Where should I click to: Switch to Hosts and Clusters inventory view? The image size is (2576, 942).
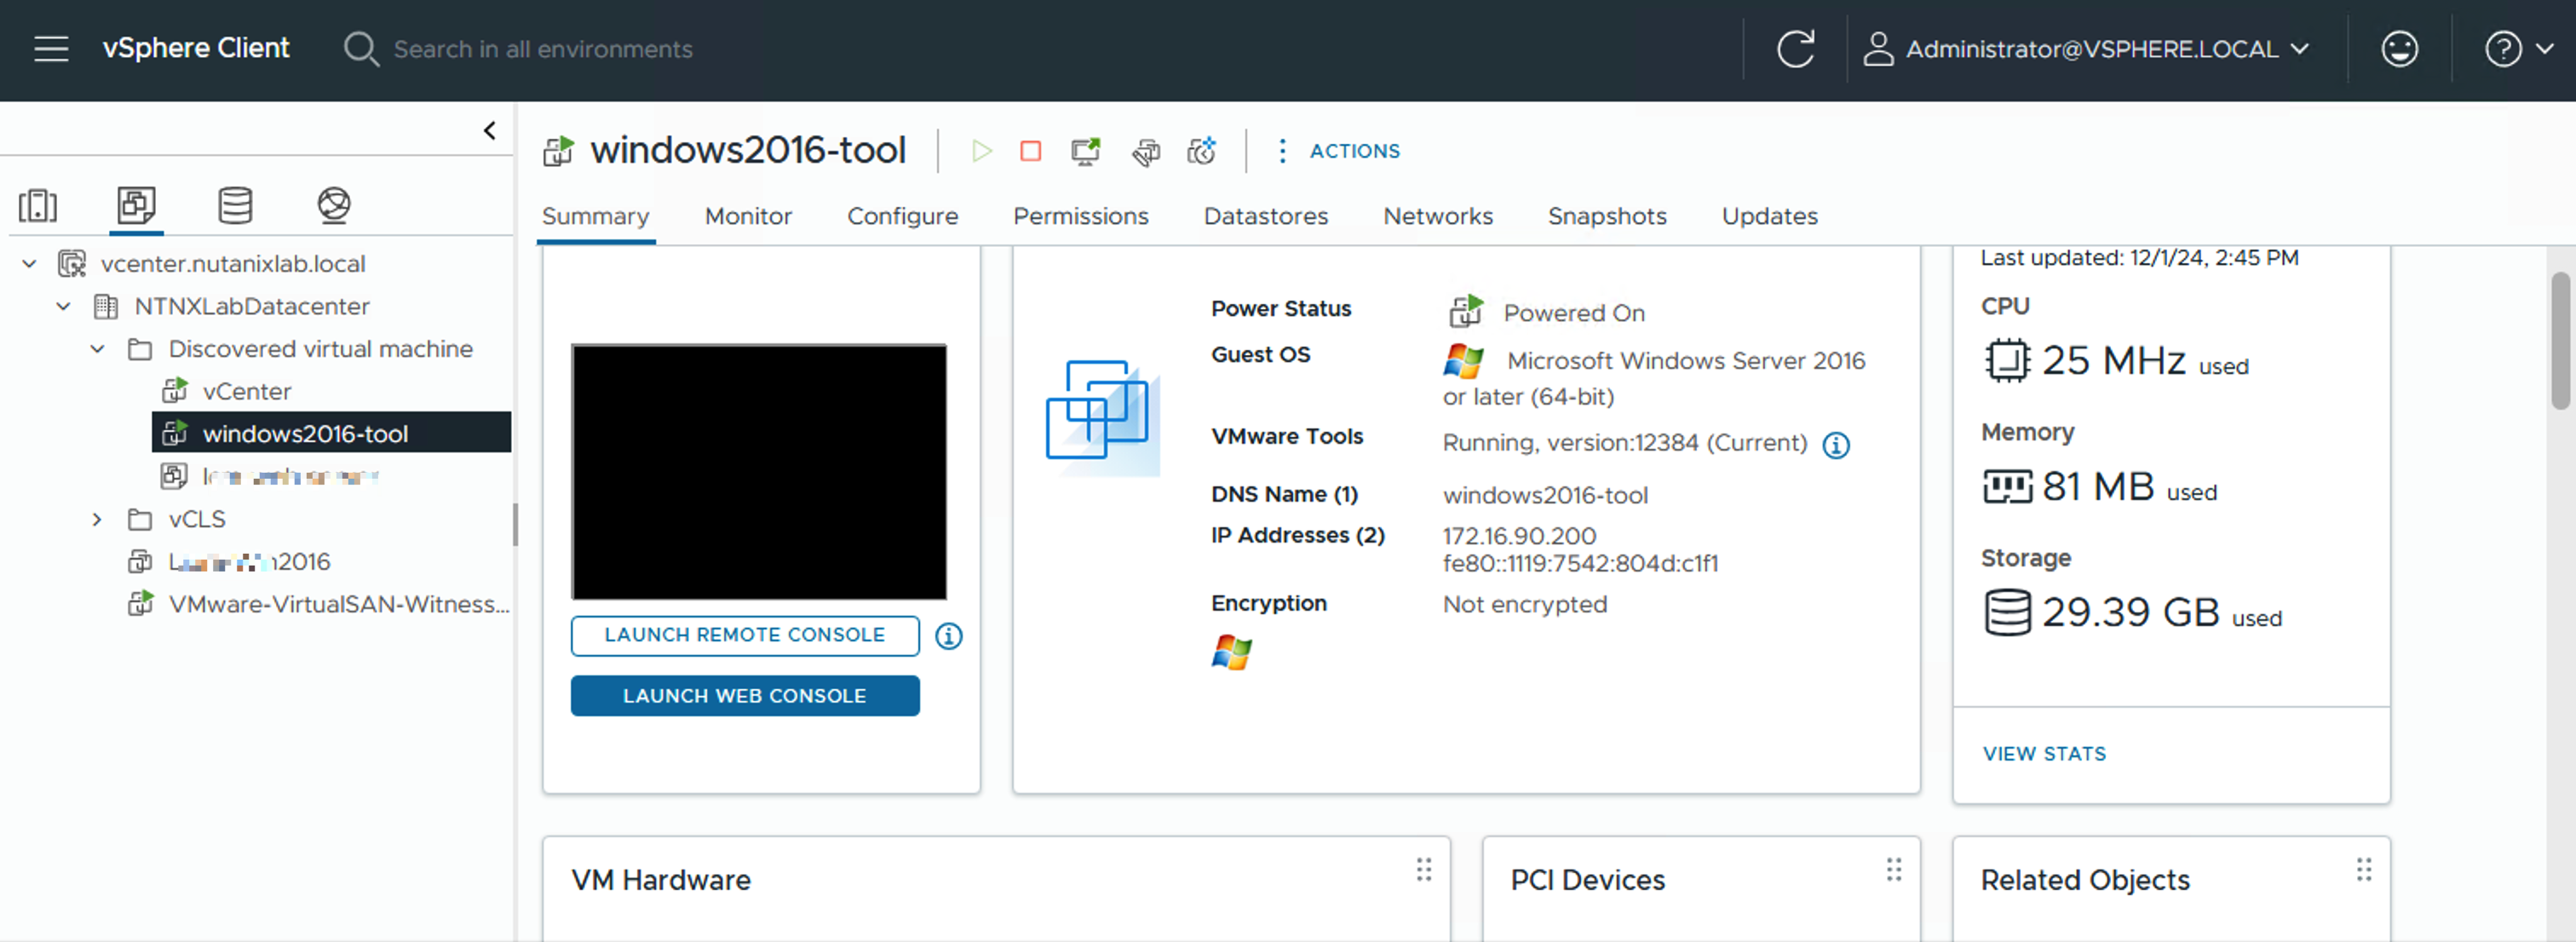point(38,205)
